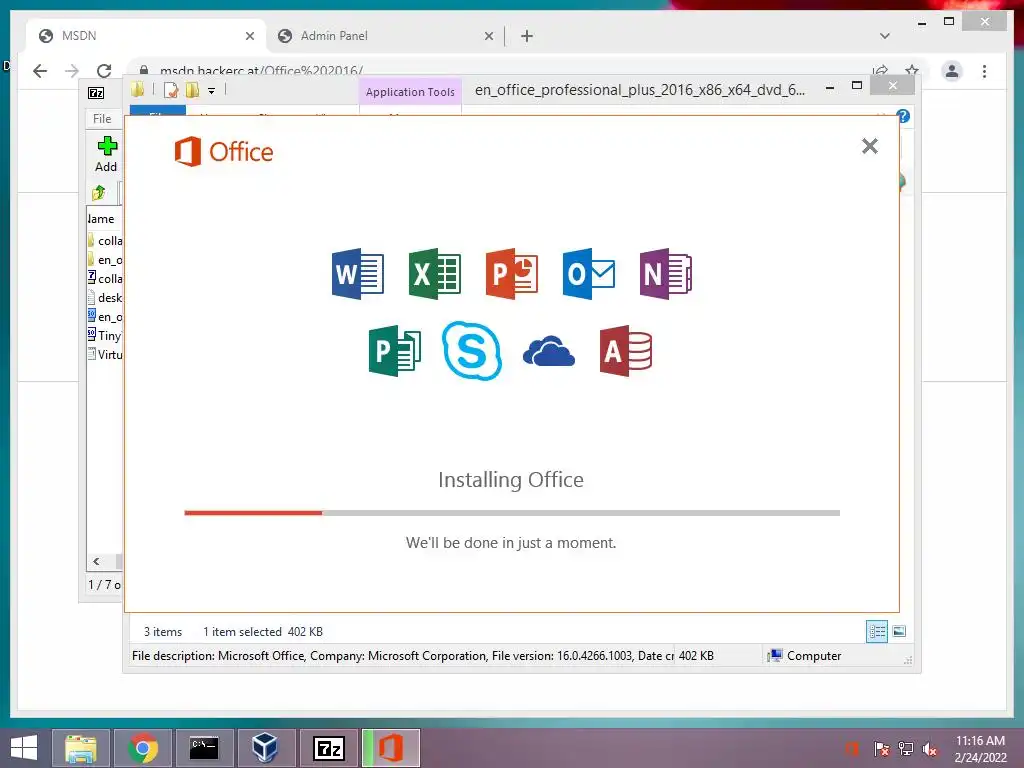Open Chrome three-dot menu
Viewport: 1024px width, 768px height.
(x=984, y=71)
